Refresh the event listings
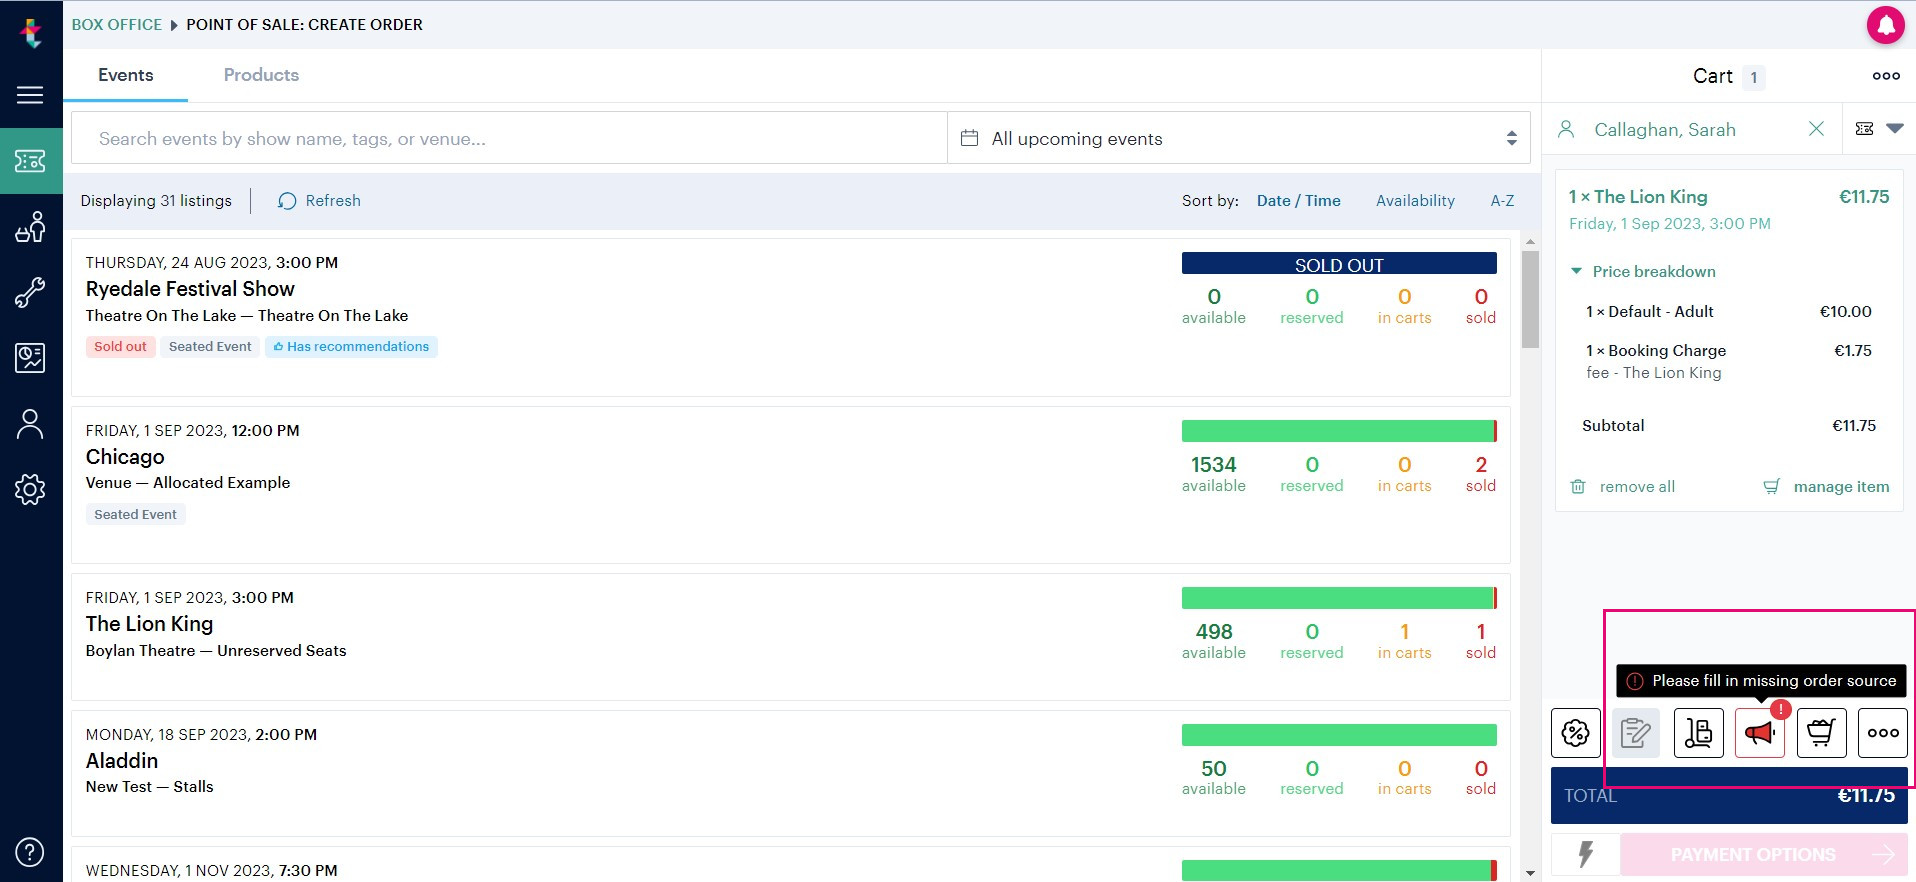Viewport: 1916px width, 882px height. tap(320, 201)
